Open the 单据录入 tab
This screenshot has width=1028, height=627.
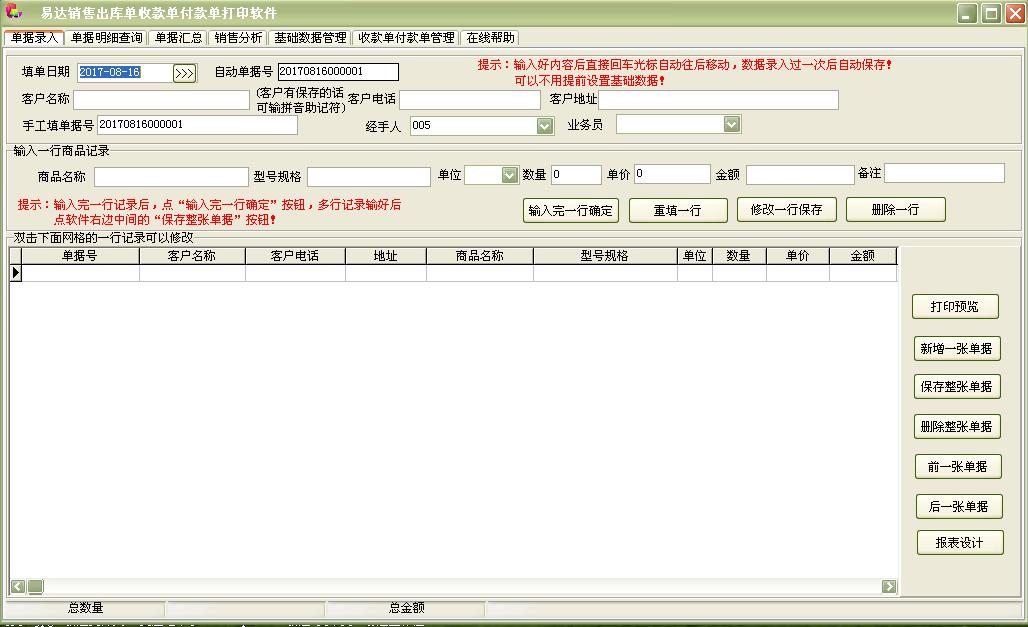(x=34, y=37)
